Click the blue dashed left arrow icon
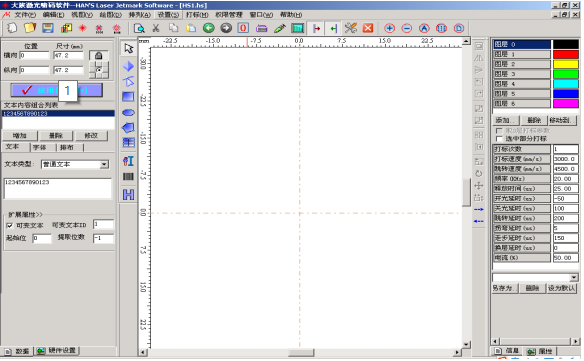 [x=479, y=221]
